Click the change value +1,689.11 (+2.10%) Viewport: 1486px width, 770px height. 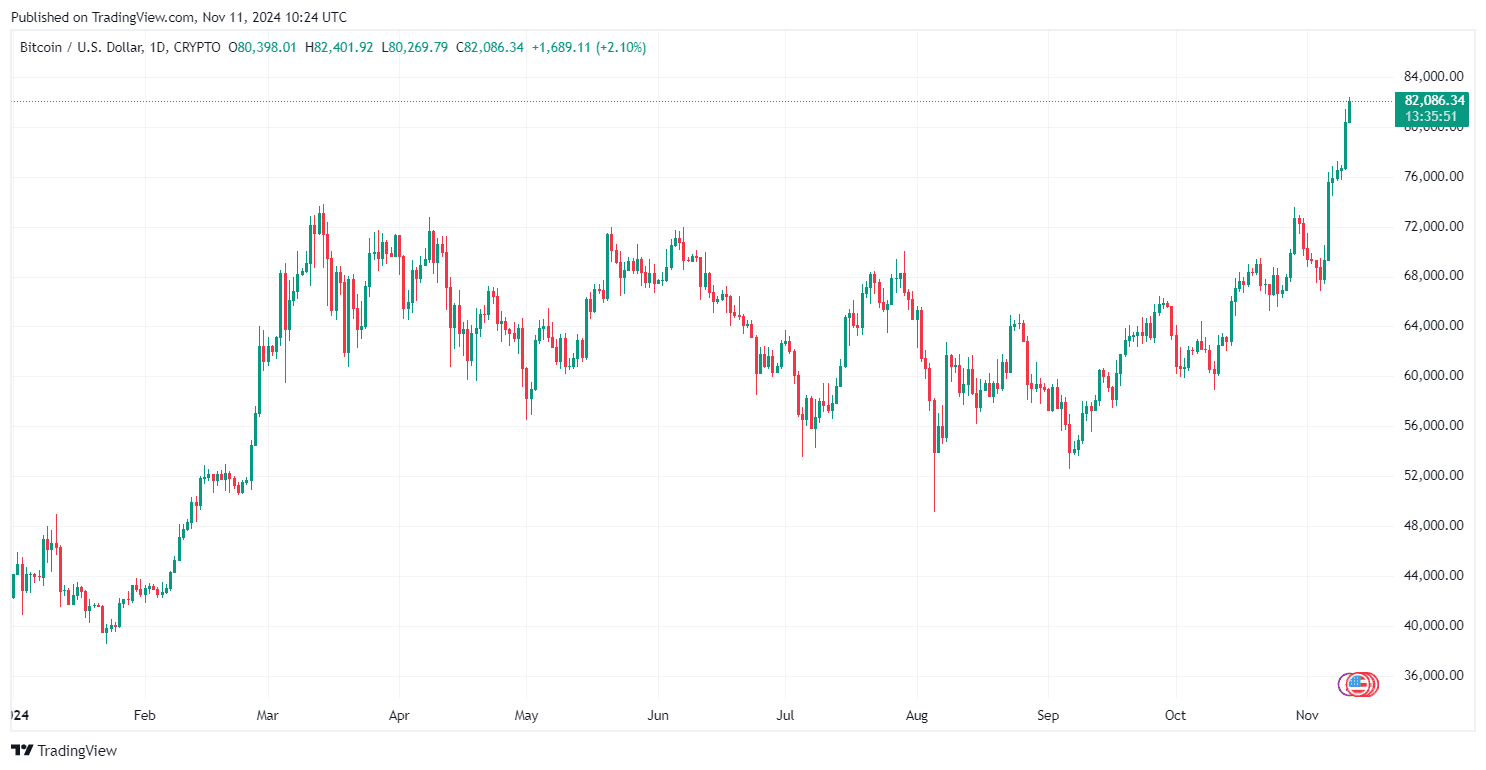pos(589,47)
